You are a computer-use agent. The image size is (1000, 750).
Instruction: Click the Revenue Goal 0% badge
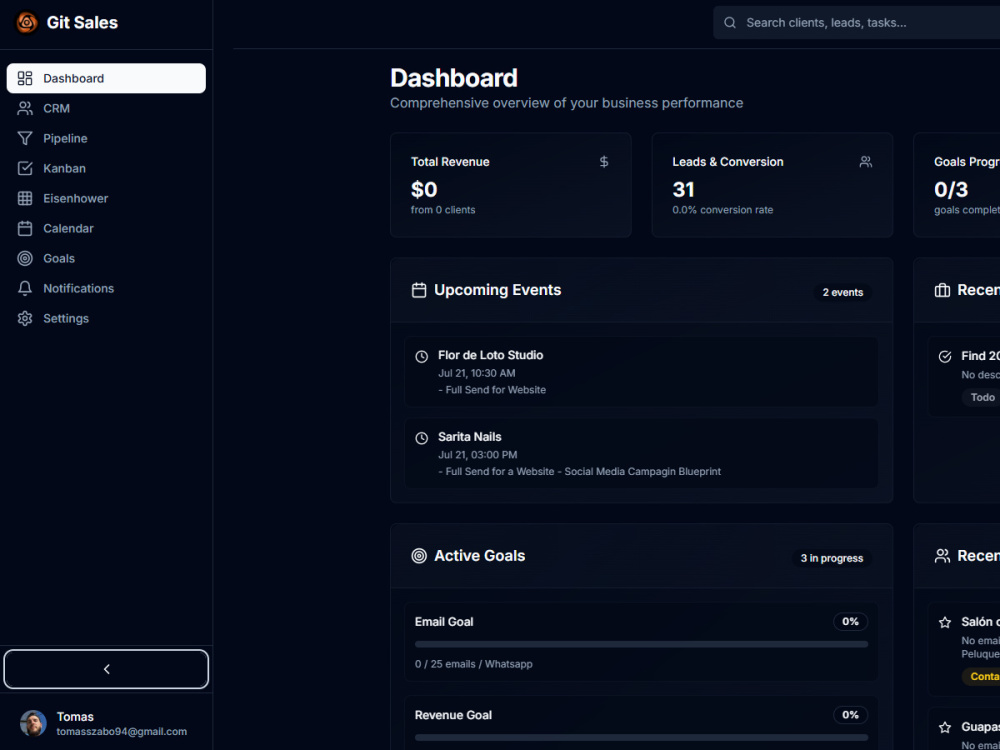tap(850, 715)
